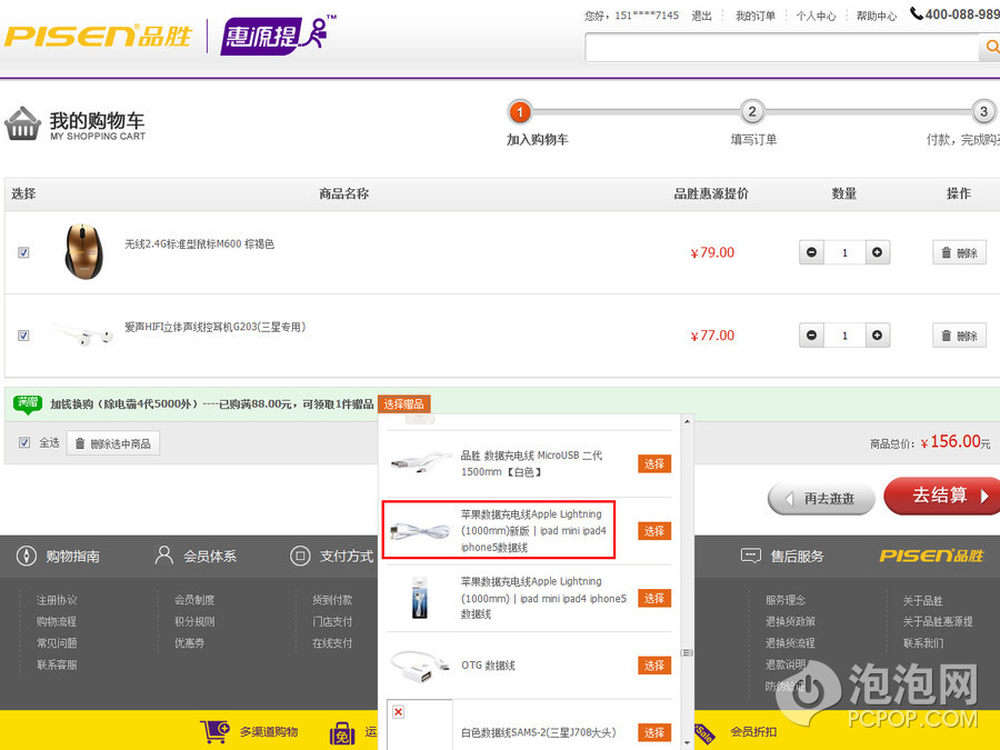This screenshot has height=750, width=1000.
Task: Click the boxed Lightning cable thumbnail
Action: click(x=419, y=598)
